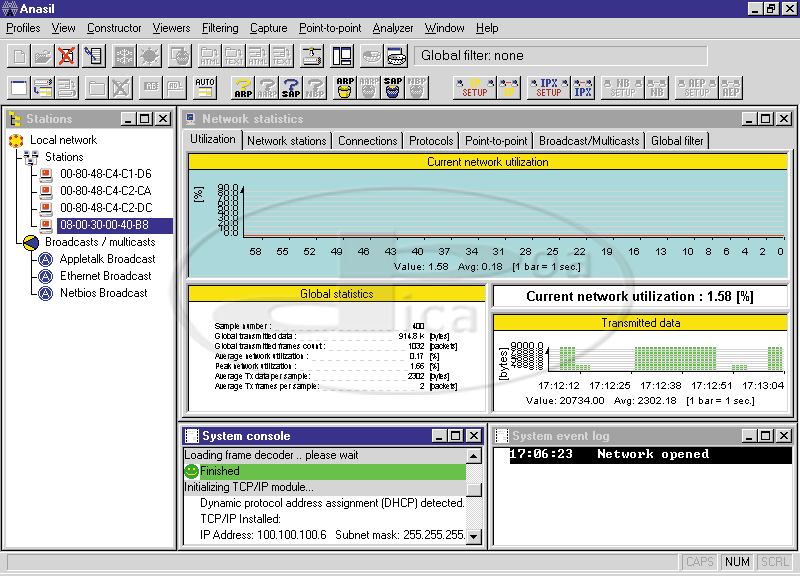Click the System console scrollbar thumb

[x=474, y=489]
